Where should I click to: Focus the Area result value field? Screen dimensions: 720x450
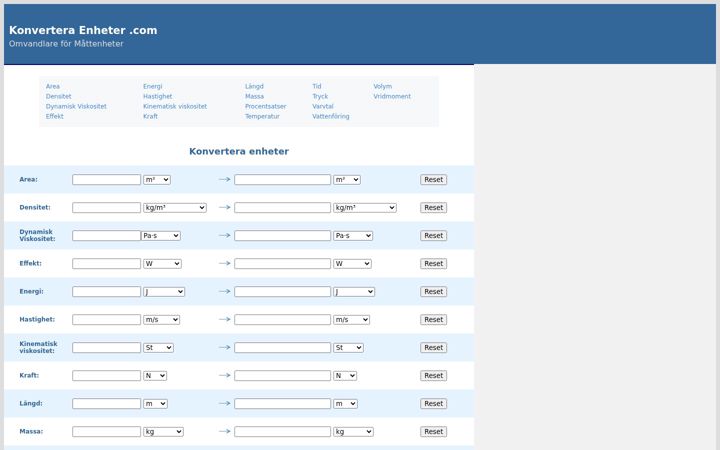pos(282,180)
